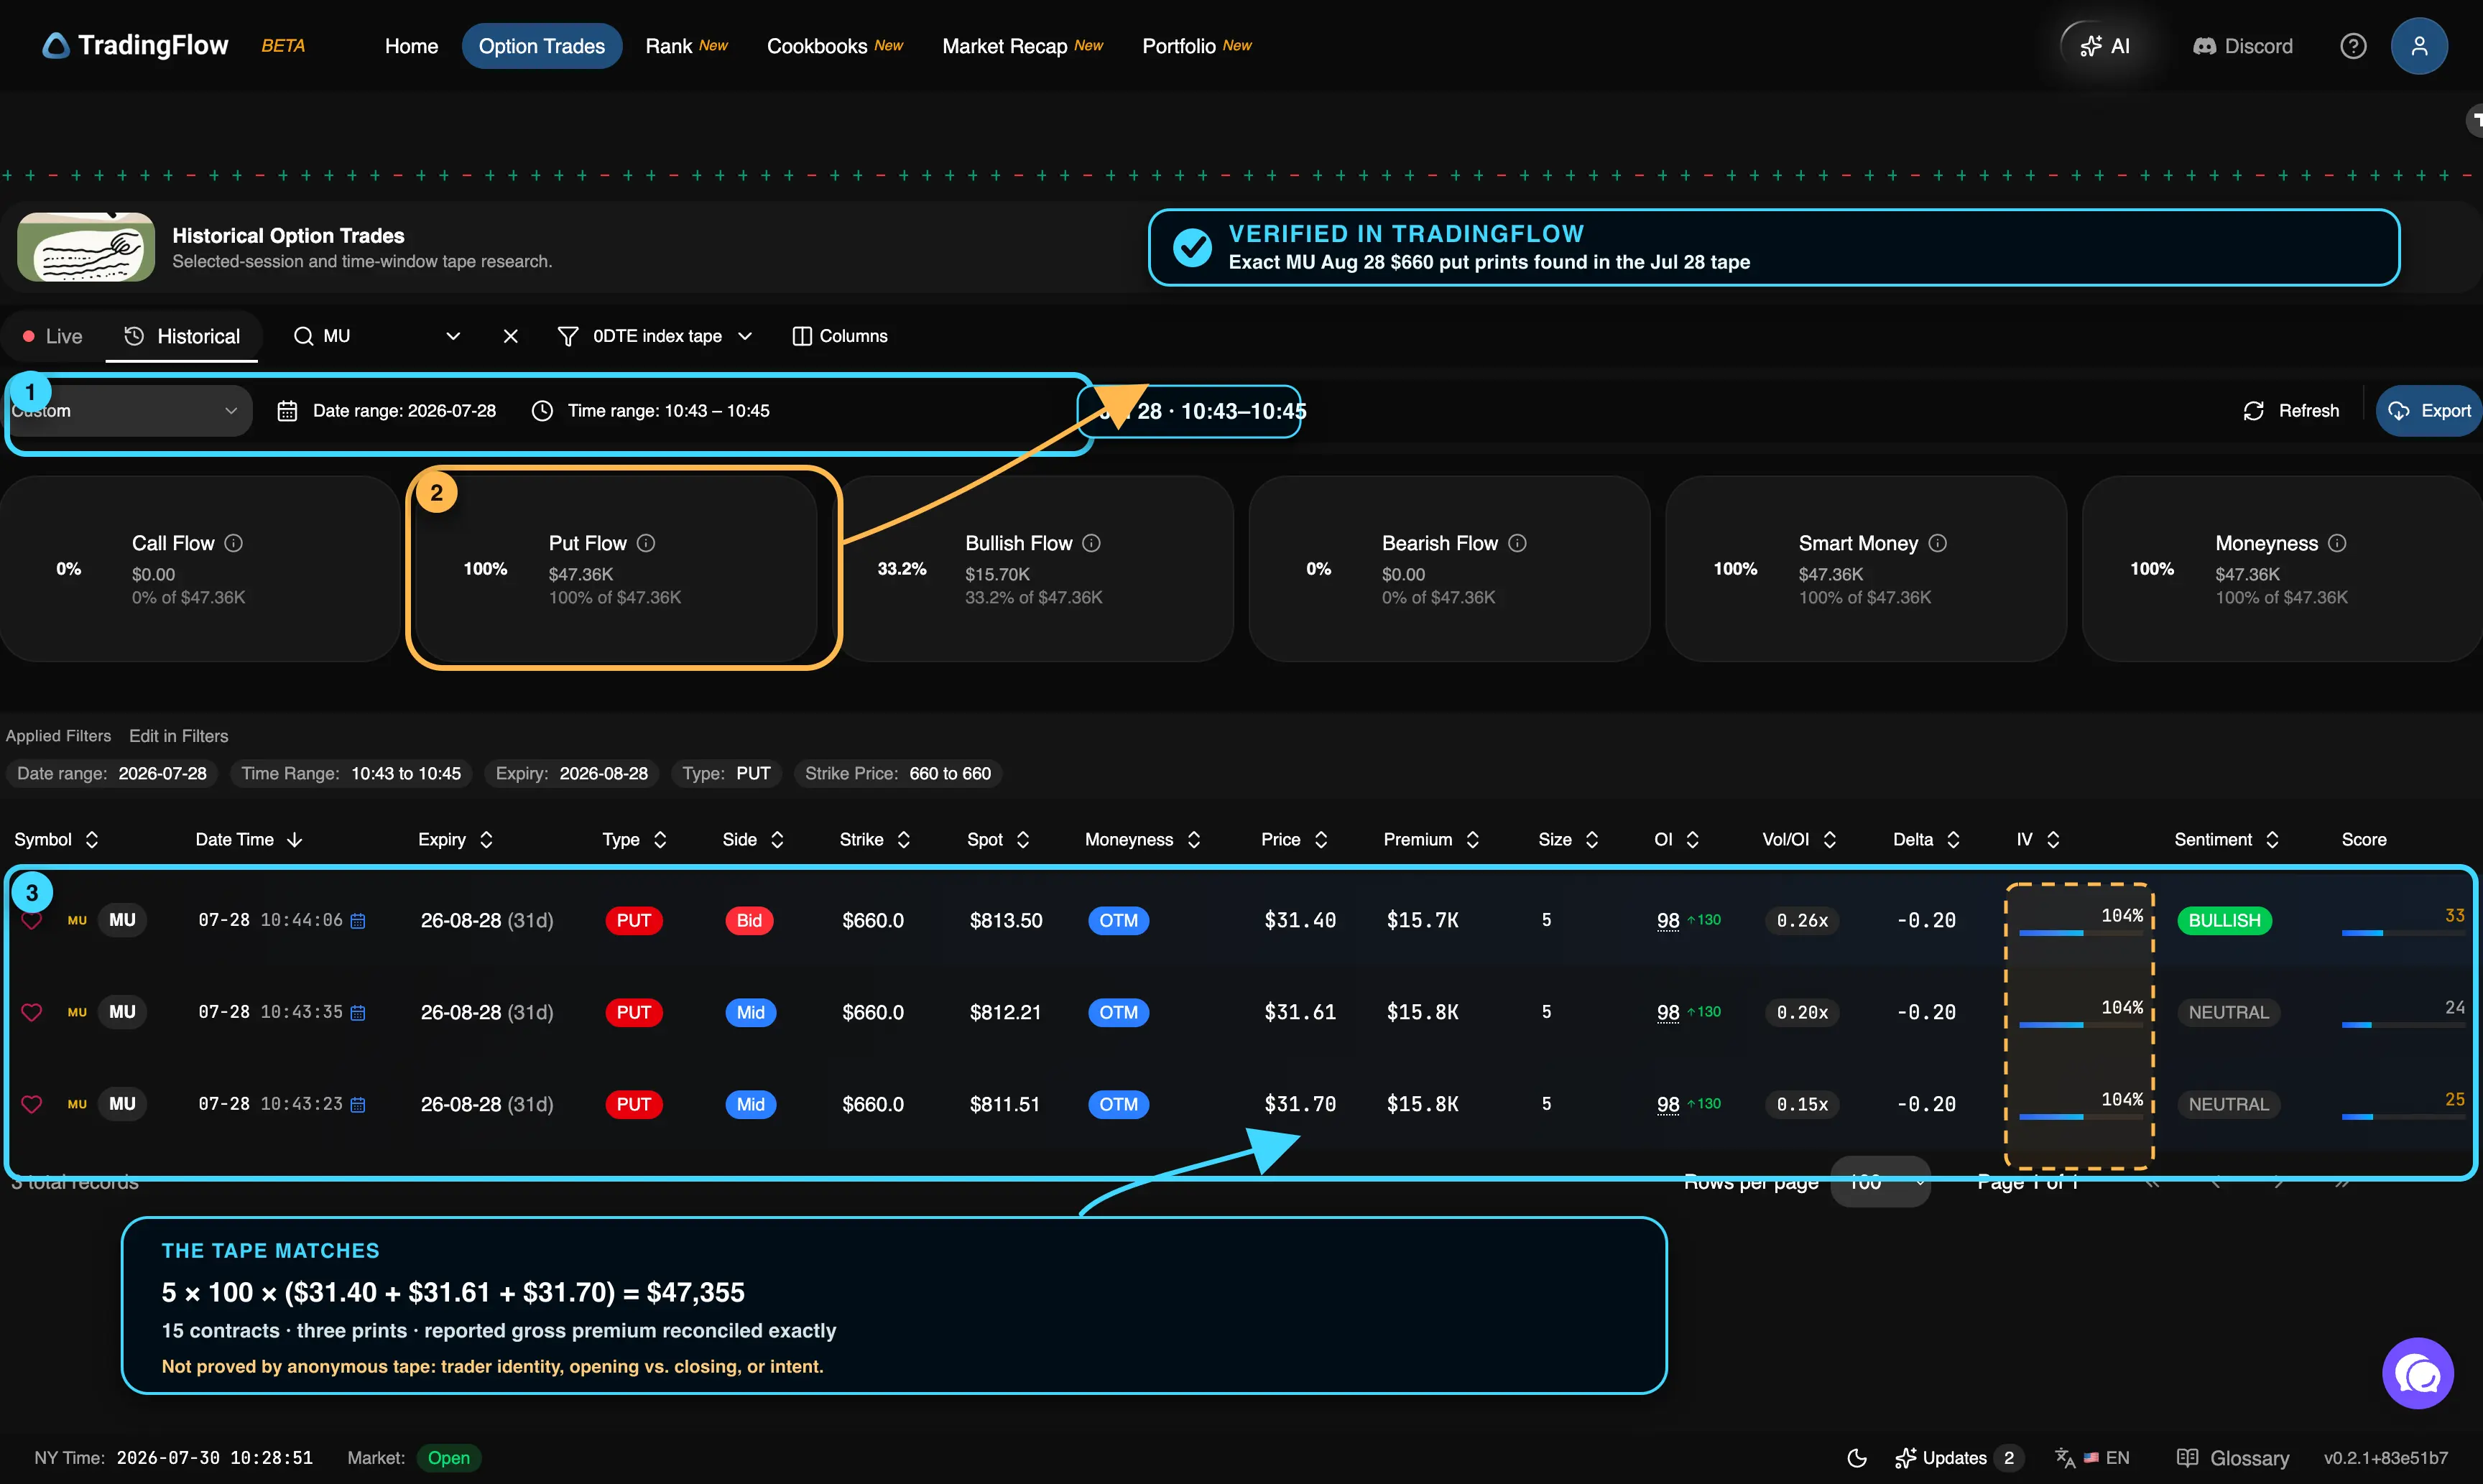Viewport: 2483px width, 1484px height.
Task: Click IV bar in 10:44:06 row
Action: 2081,932
